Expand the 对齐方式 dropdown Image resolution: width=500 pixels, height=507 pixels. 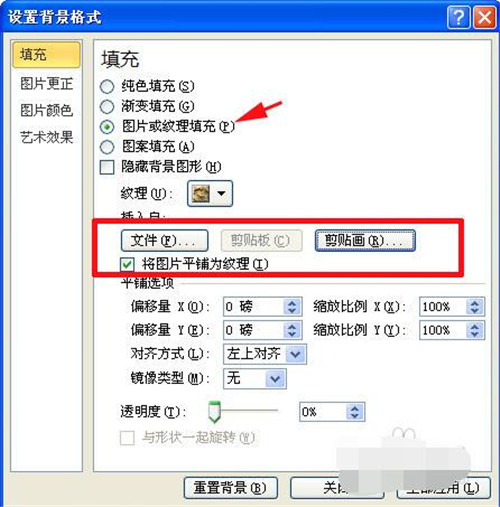coord(296,354)
